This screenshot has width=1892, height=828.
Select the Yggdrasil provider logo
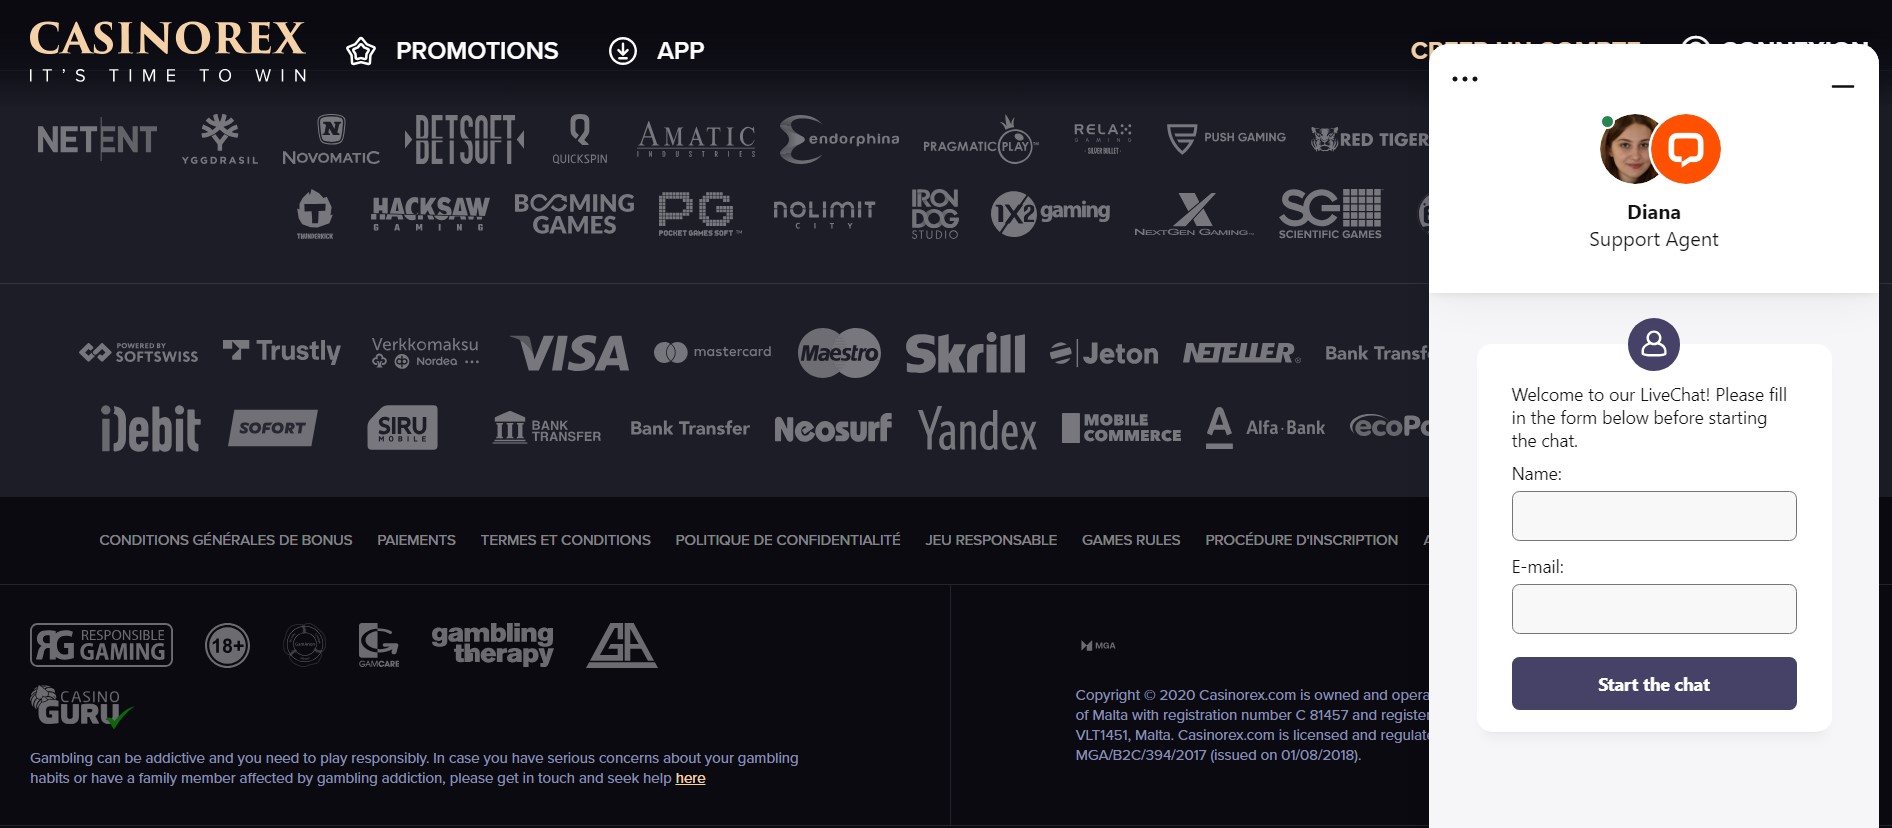220,139
